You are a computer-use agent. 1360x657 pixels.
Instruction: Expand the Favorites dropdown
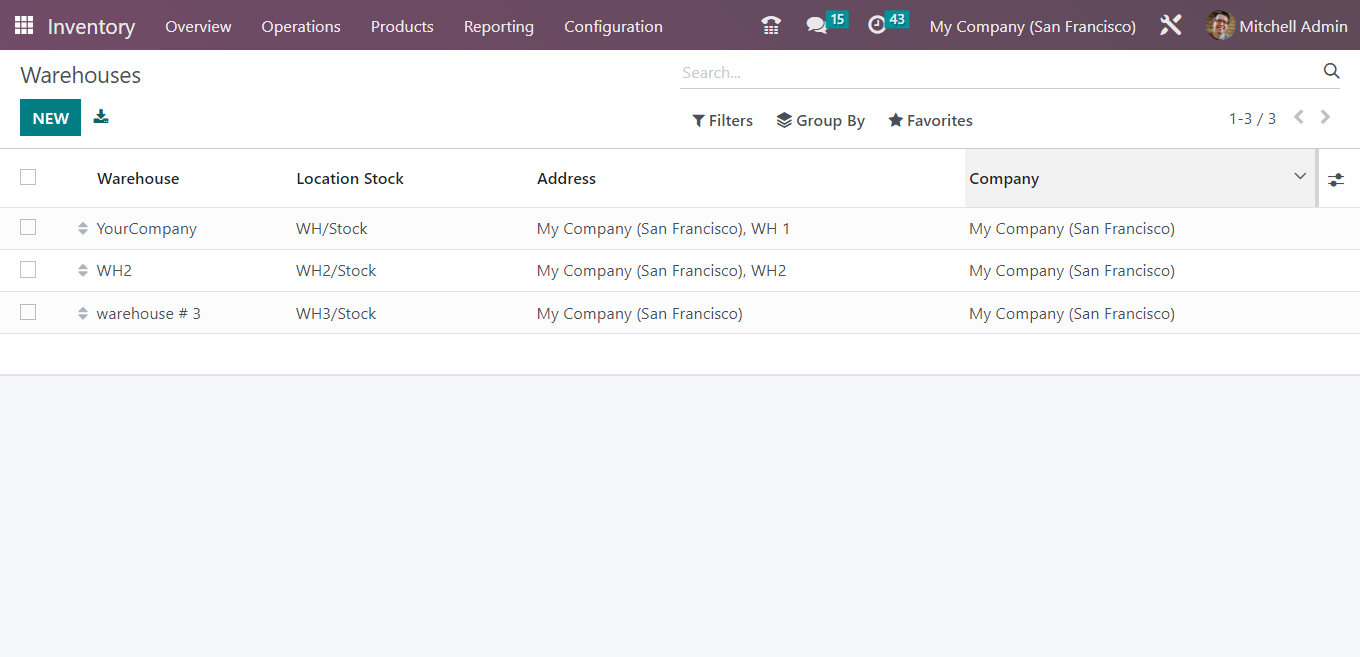(x=929, y=120)
